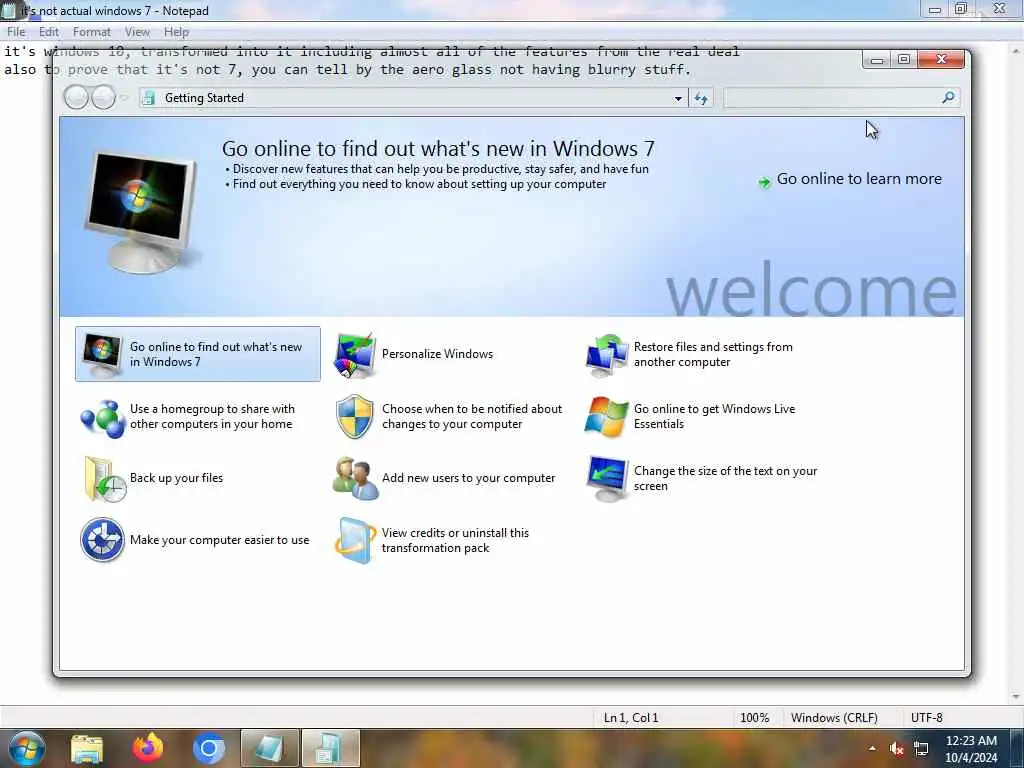Switch to Getting Started taskbar button
The width and height of the screenshot is (1024, 768).
[330, 748]
